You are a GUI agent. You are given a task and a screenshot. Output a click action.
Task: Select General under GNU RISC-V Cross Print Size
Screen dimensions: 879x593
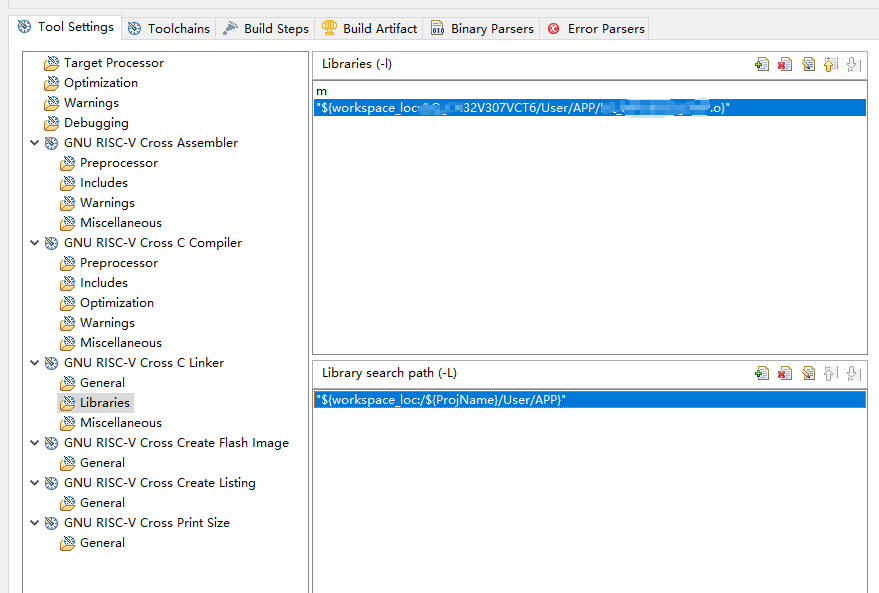pos(102,543)
